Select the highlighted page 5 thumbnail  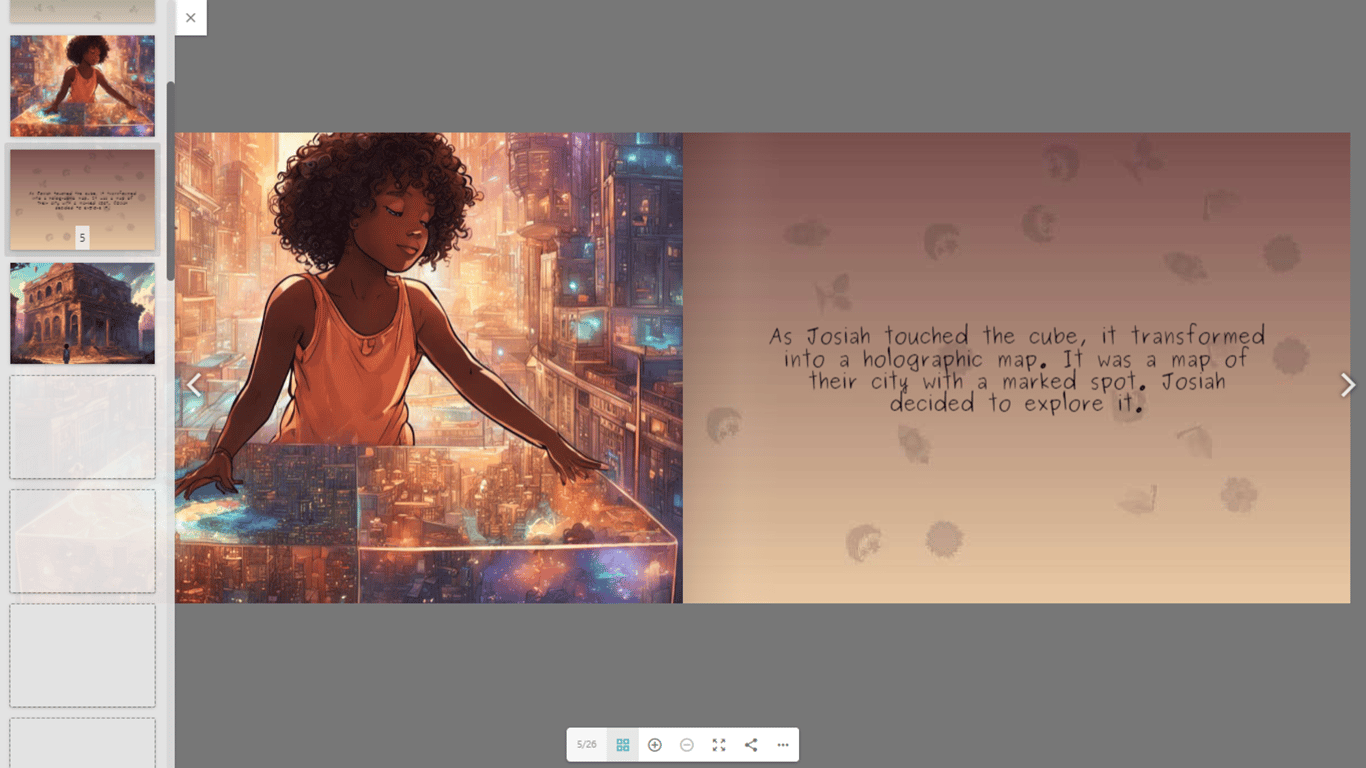pyautogui.click(x=82, y=200)
